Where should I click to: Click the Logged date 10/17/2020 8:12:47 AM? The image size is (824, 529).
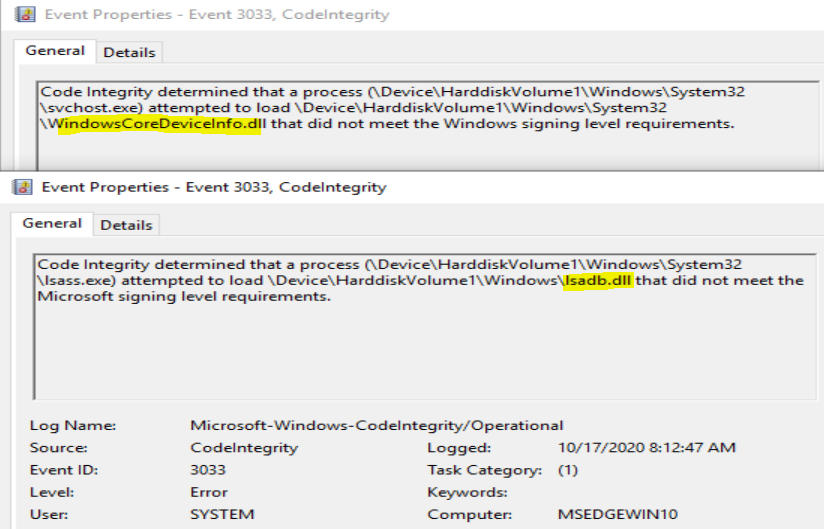tap(646, 448)
